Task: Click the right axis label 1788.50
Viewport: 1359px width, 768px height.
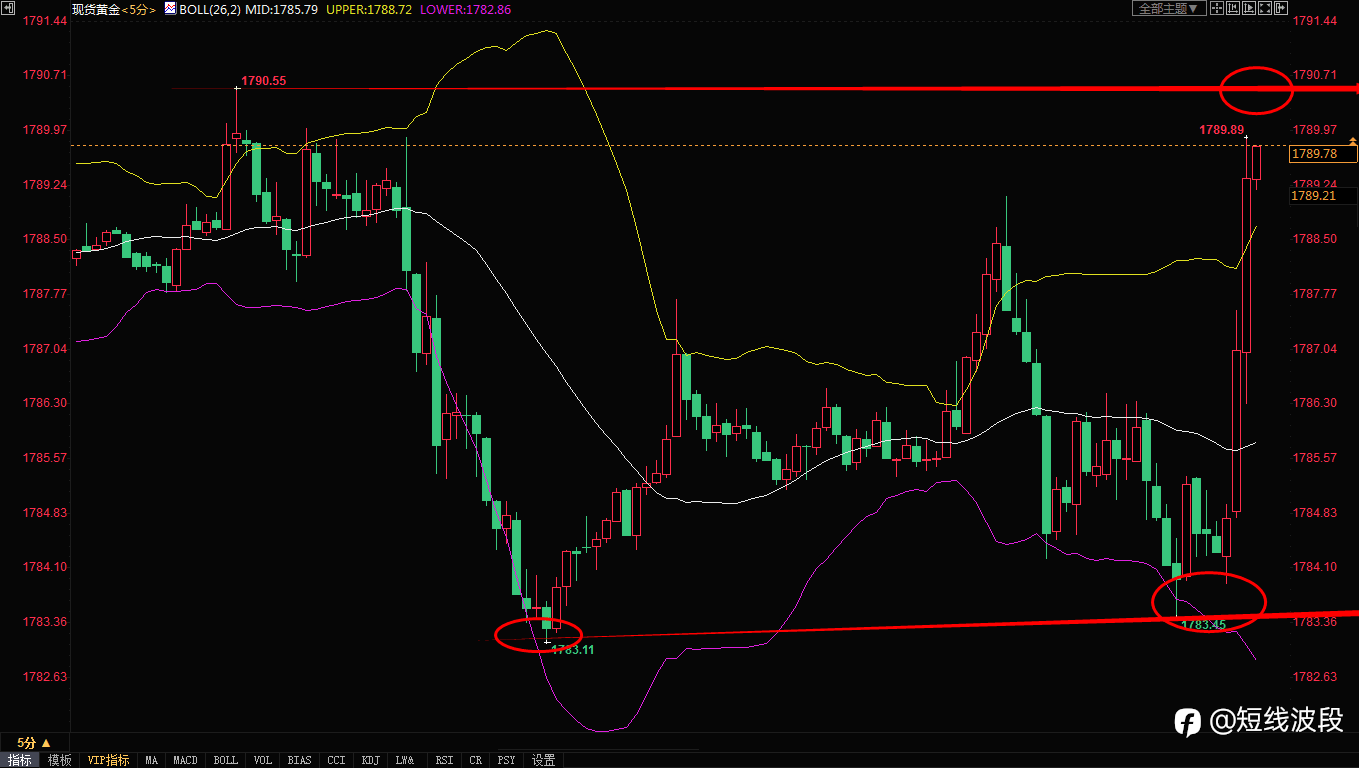Action: pyautogui.click(x=1315, y=239)
